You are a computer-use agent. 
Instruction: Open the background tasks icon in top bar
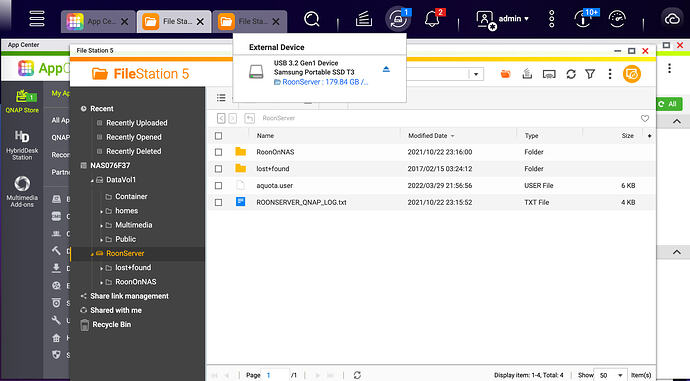pos(363,19)
